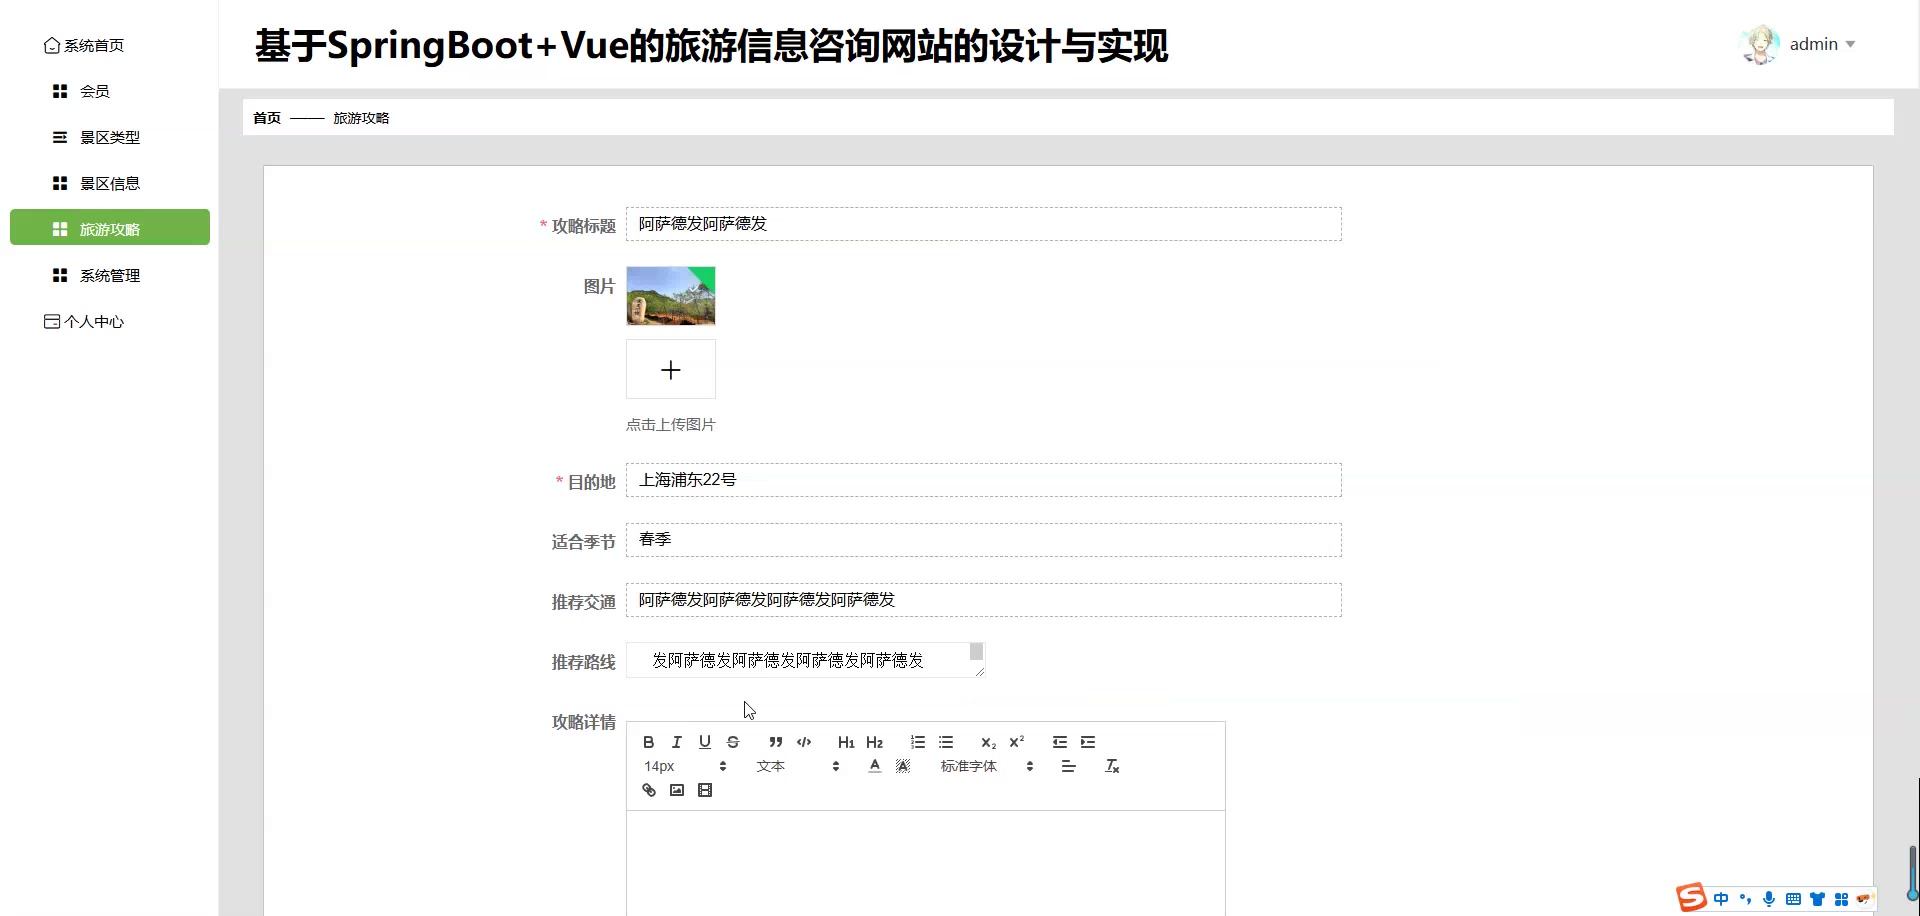This screenshot has height=916, width=1920.
Task: Toggle bold formatting in the editor
Action: point(647,741)
